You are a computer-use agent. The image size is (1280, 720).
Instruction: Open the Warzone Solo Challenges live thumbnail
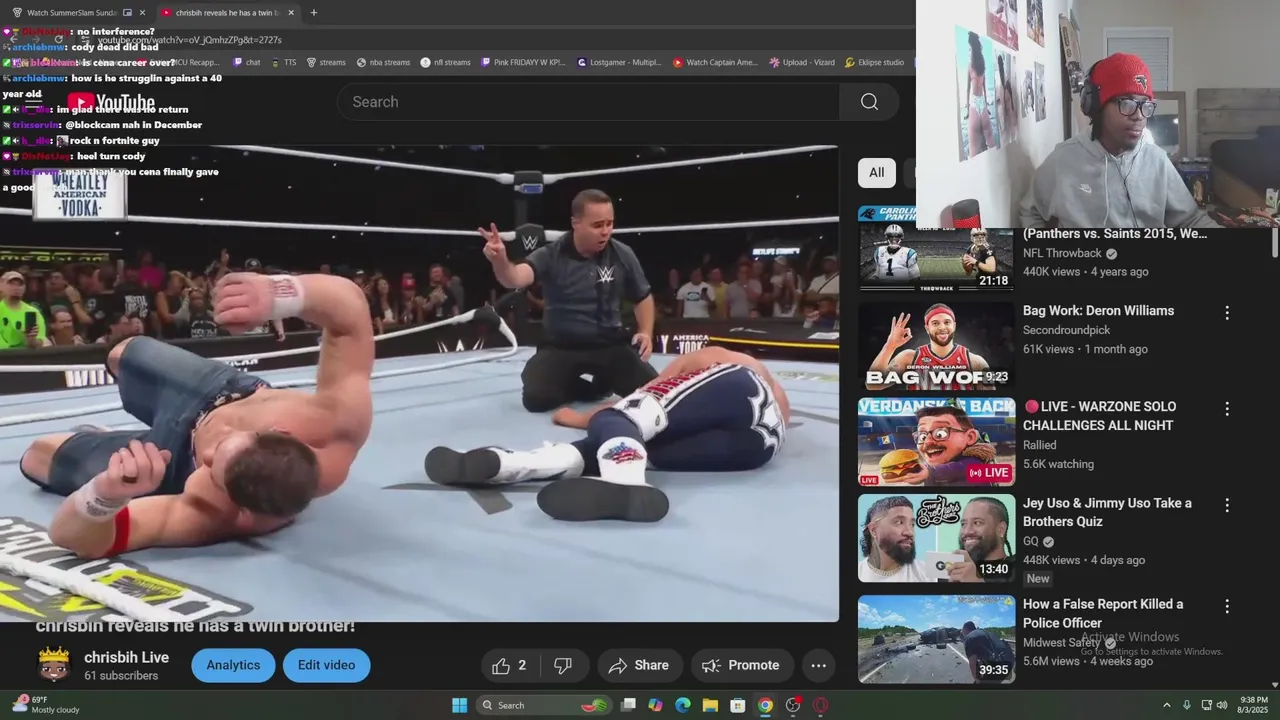pos(936,442)
